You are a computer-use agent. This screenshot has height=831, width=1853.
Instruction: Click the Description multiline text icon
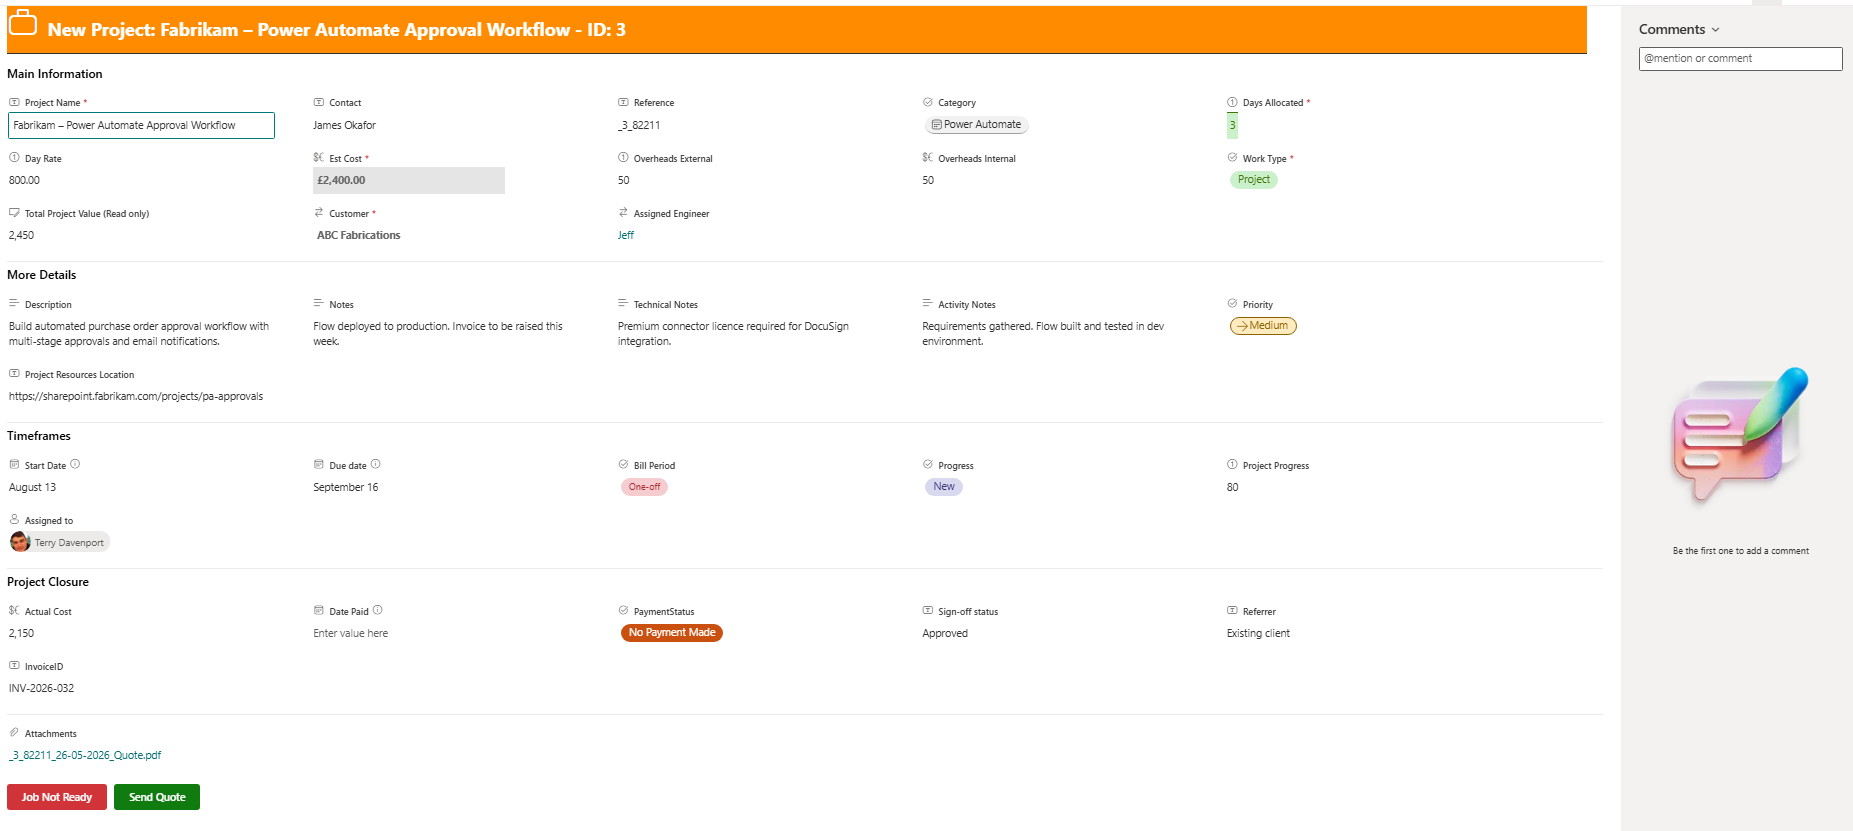tap(14, 303)
